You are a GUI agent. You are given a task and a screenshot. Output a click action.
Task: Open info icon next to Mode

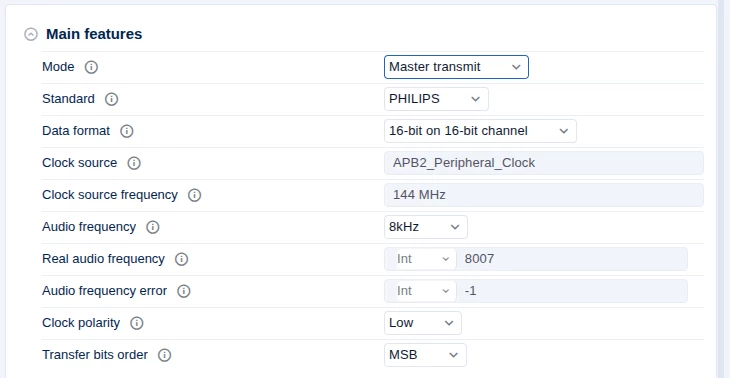(x=91, y=67)
